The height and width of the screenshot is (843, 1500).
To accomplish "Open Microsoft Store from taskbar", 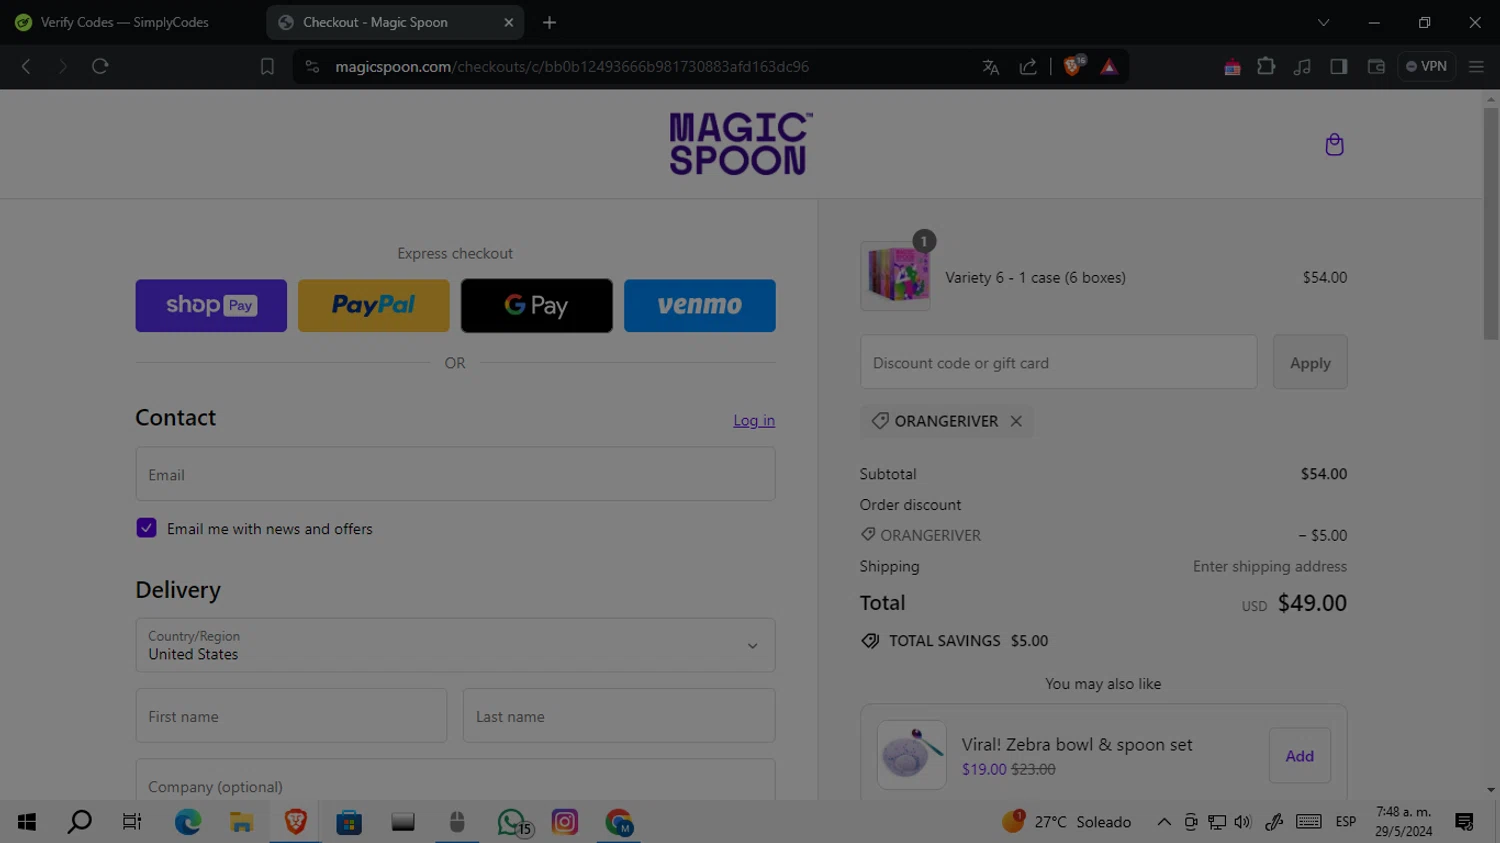I will pos(349,822).
